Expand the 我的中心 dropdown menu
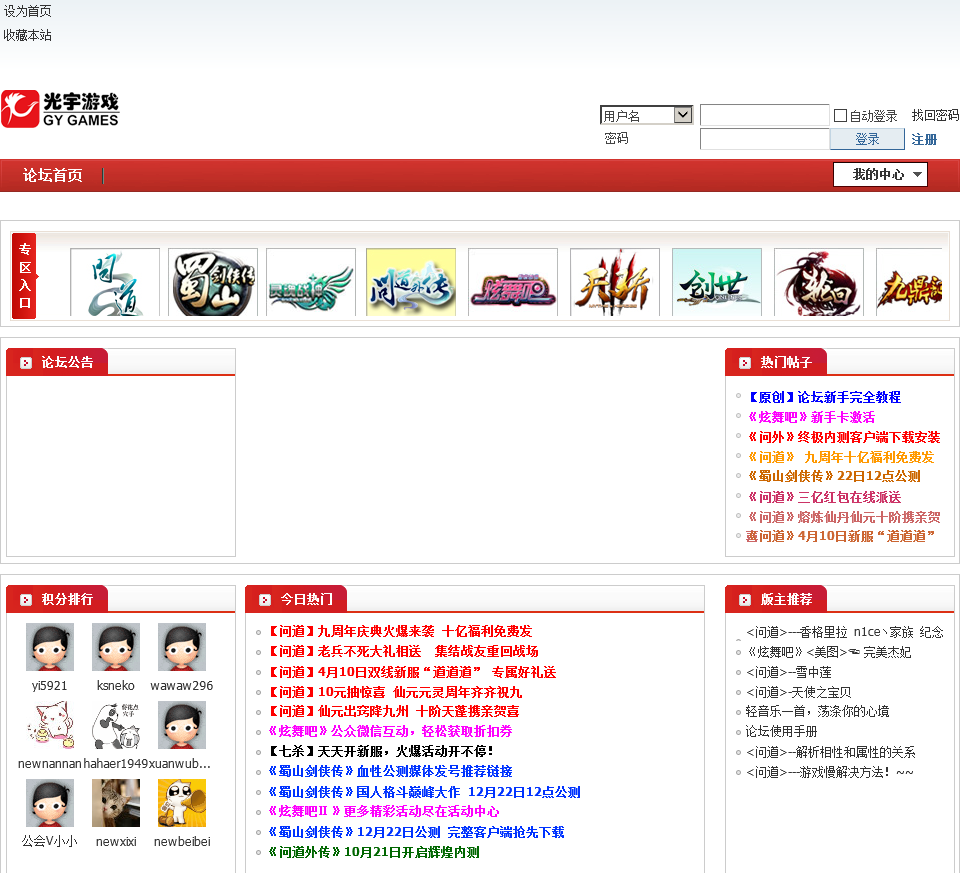Image resolution: width=960 pixels, height=873 pixels. tap(880, 174)
